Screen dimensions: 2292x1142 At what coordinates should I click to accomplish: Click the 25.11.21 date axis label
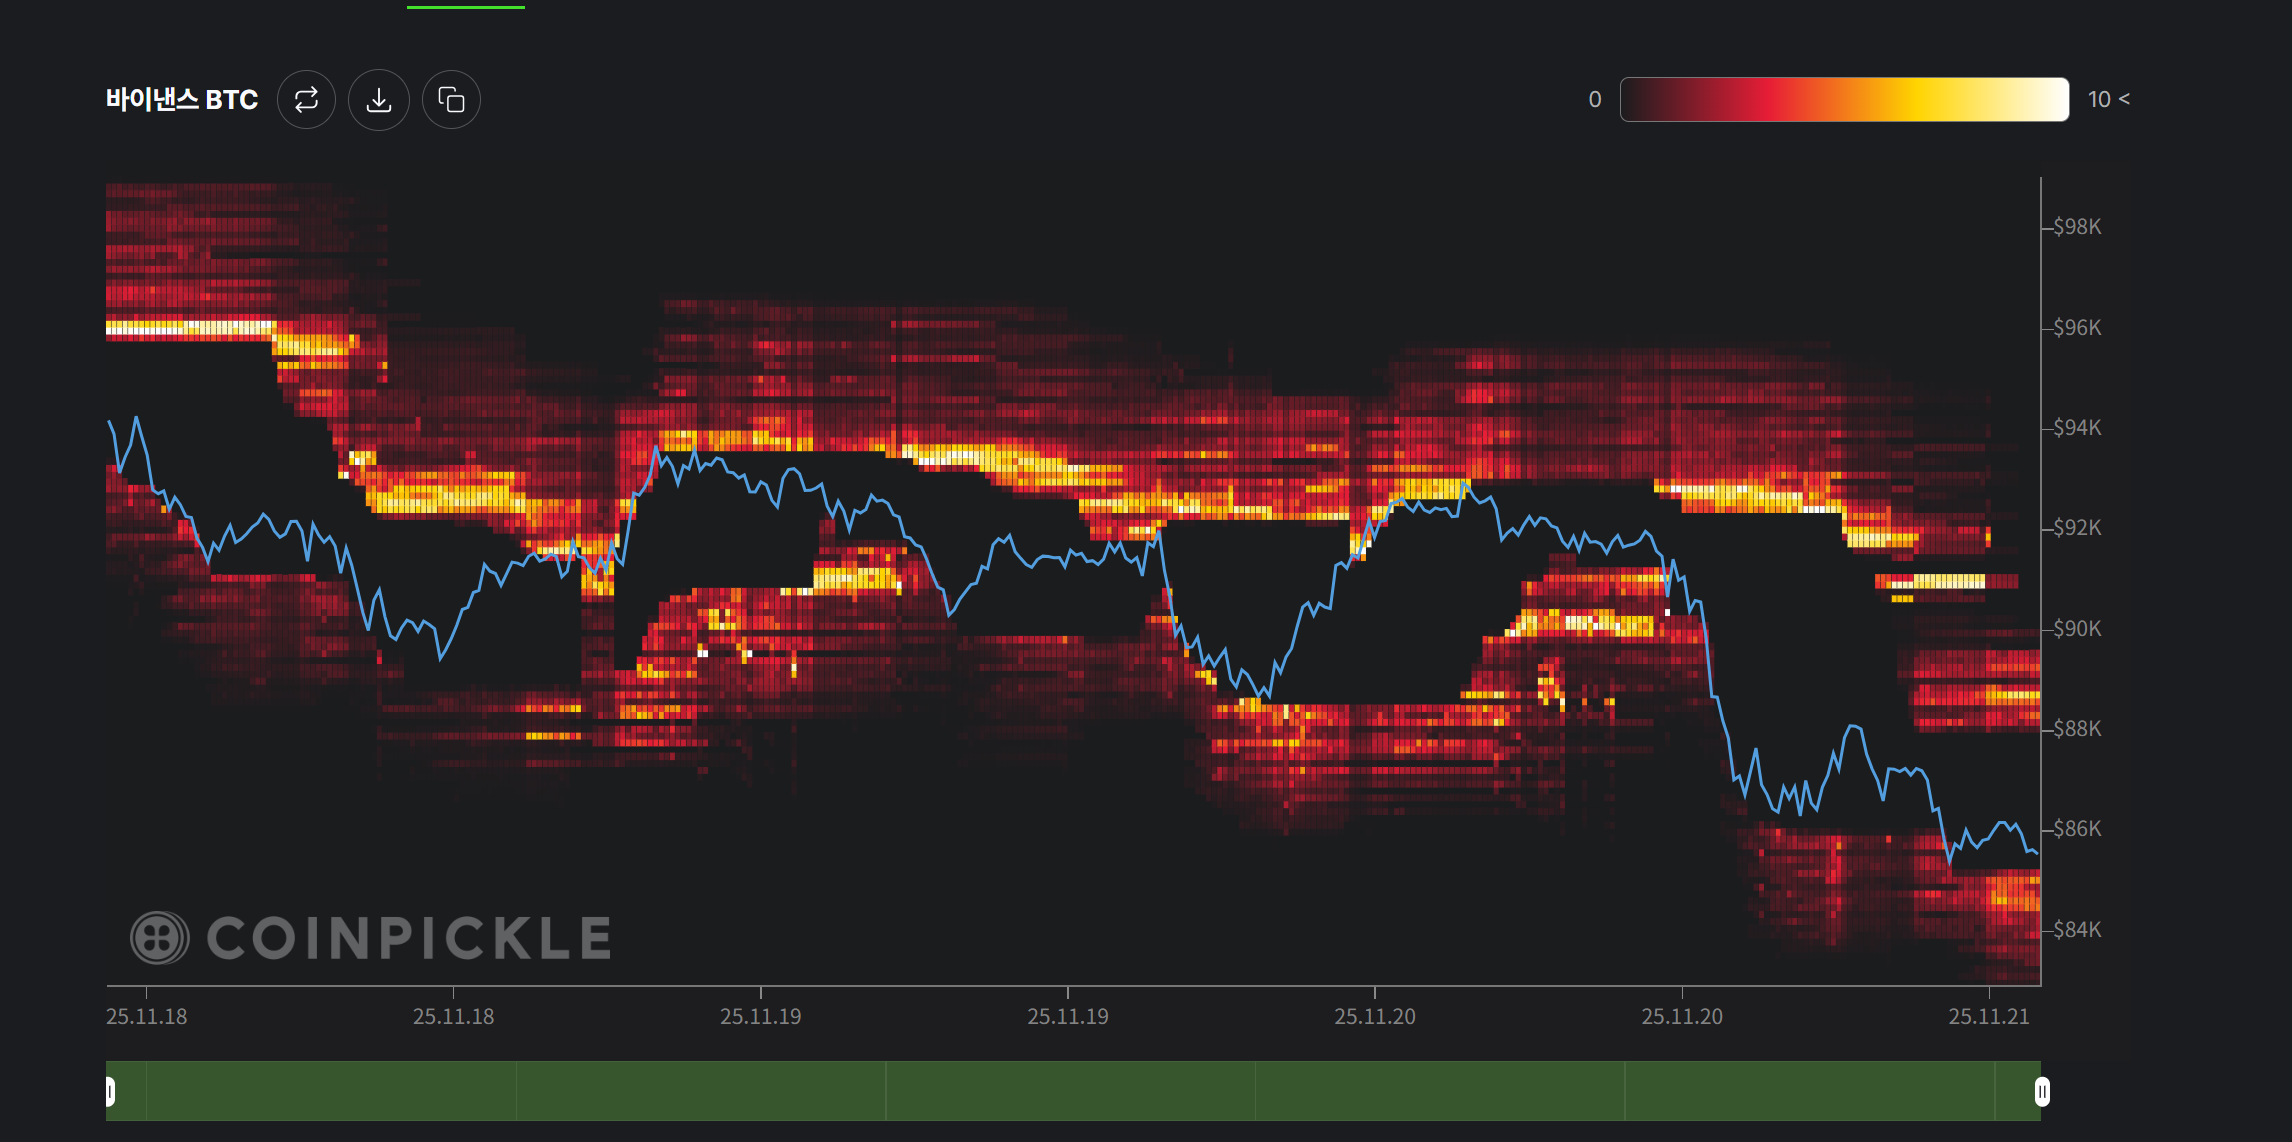1988,1017
